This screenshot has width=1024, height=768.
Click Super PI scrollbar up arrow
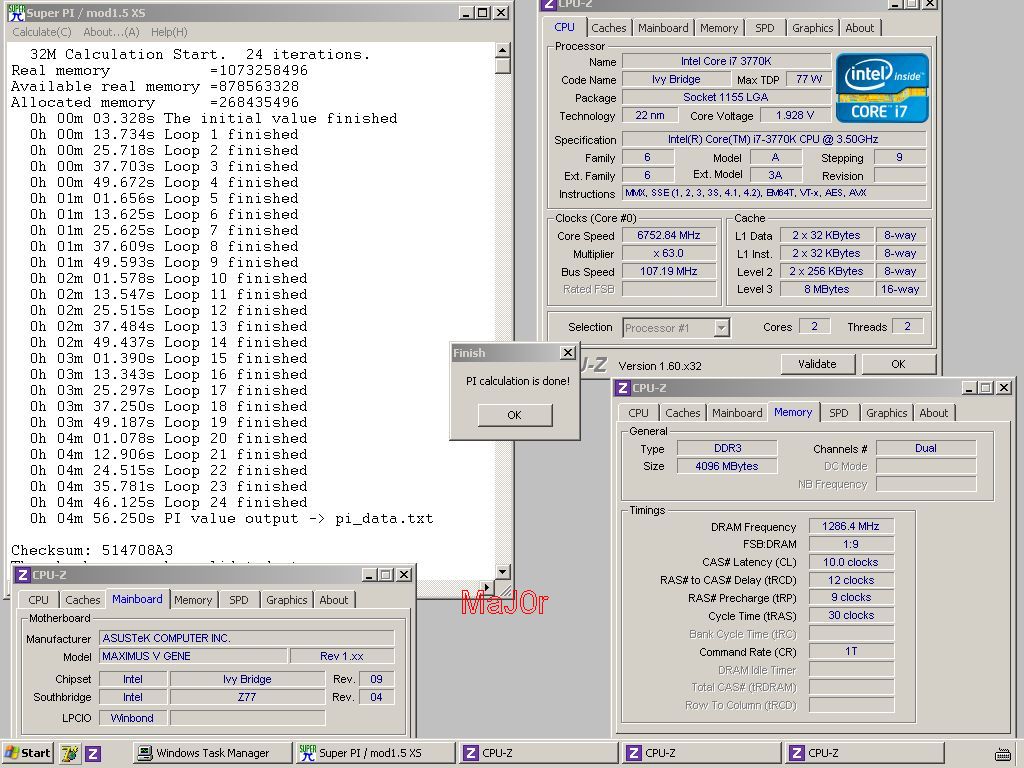[x=502, y=50]
